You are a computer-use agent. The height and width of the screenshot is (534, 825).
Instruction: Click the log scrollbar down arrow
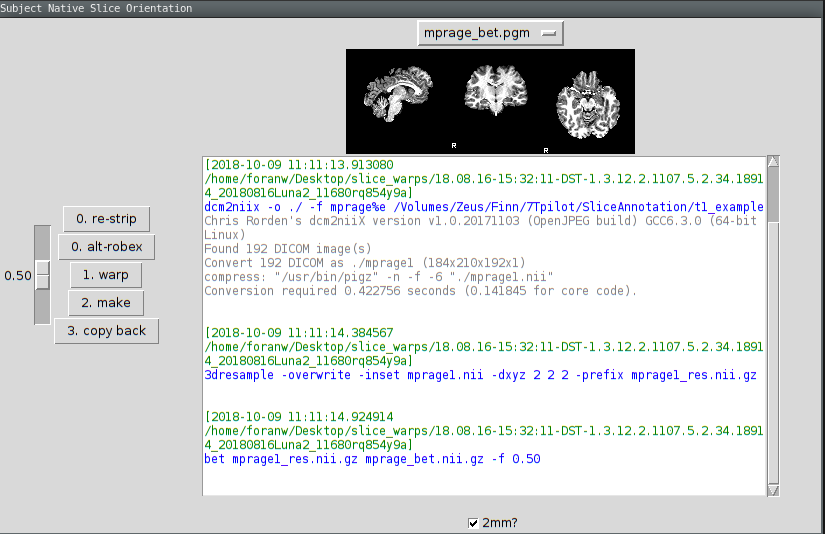[x=772, y=489]
